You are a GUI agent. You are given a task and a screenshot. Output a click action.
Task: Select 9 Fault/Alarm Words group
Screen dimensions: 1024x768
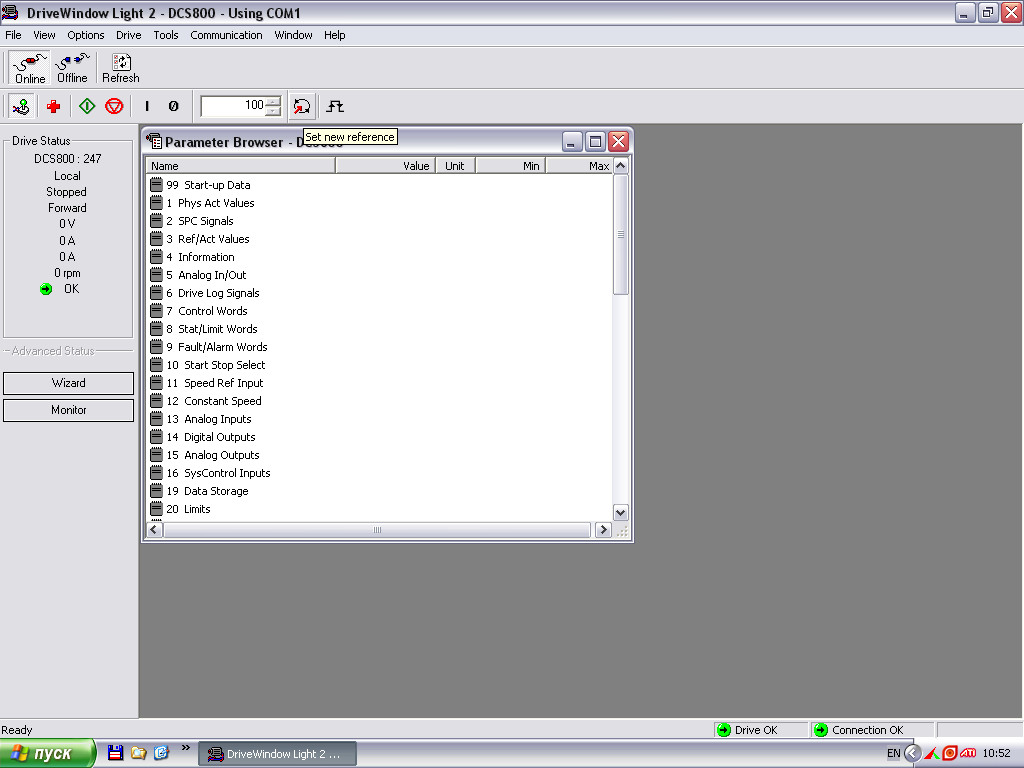[209, 347]
